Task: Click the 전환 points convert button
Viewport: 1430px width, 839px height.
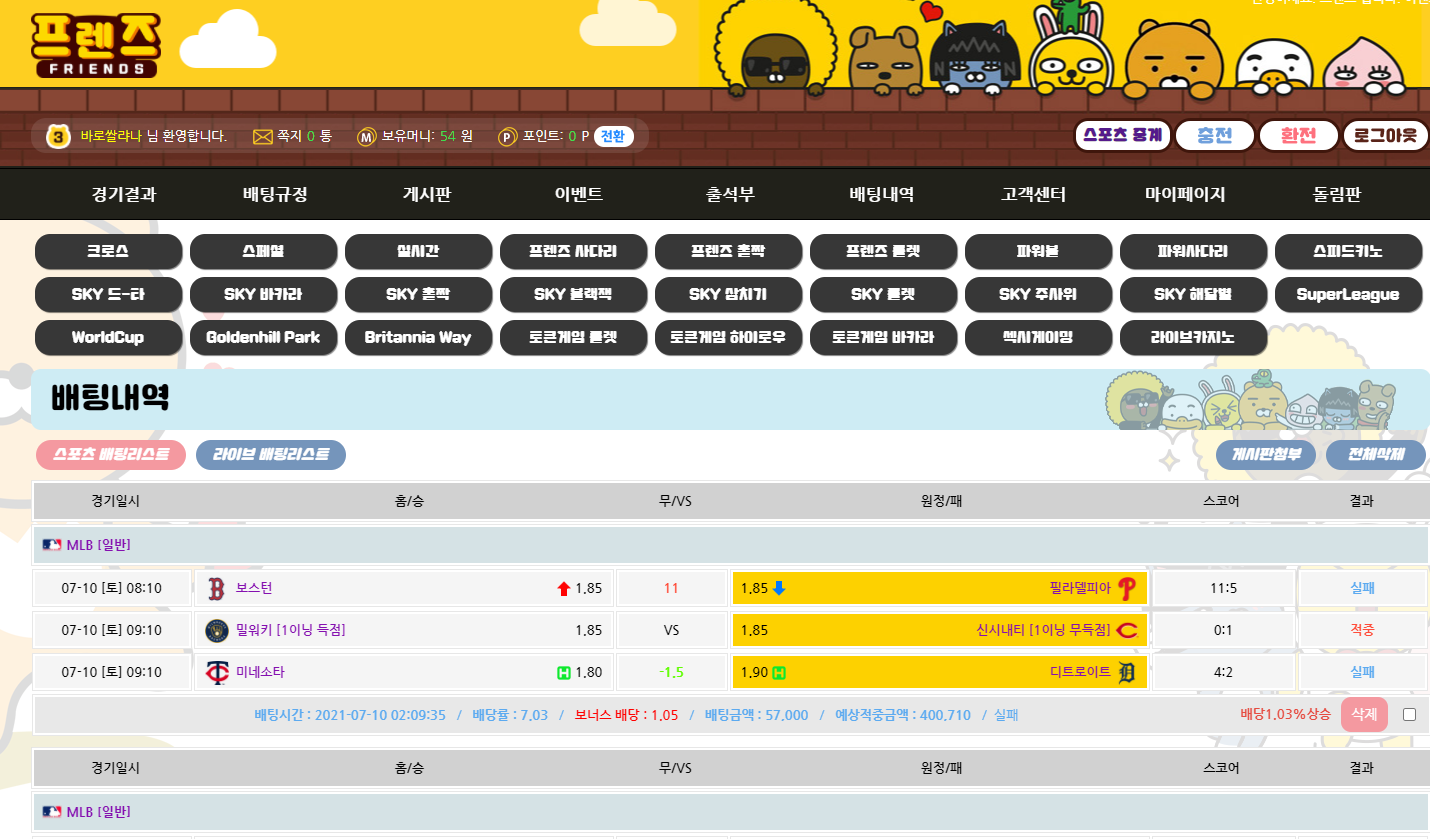Action: click(x=613, y=136)
